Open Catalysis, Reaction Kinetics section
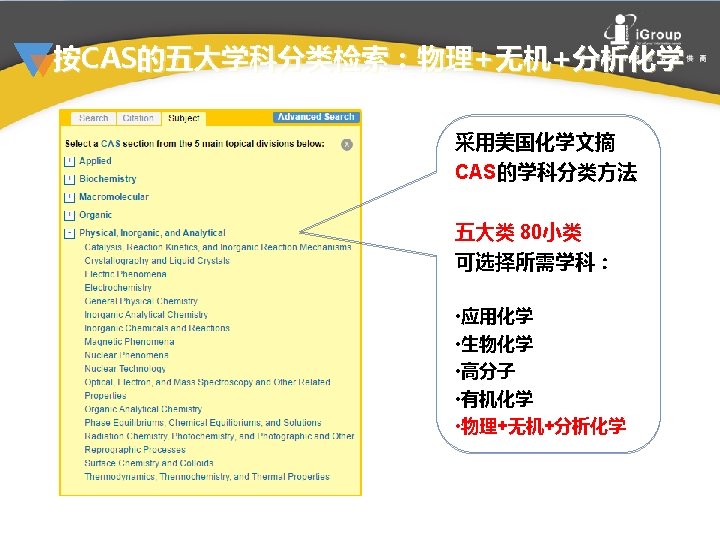This screenshot has width=720, height=540. tap(218, 247)
